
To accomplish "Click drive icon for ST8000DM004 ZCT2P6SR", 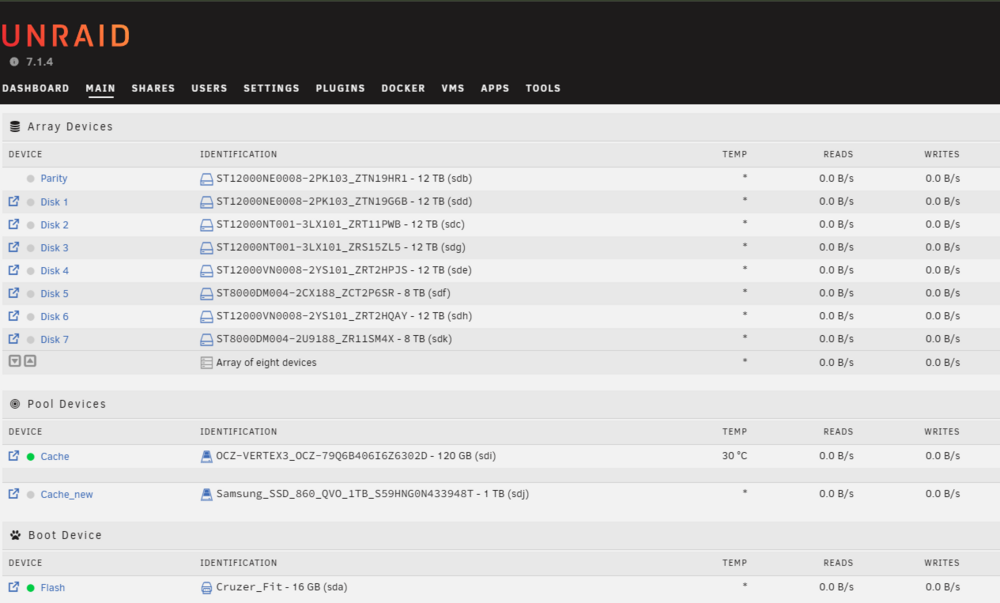I will pos(207,294).
